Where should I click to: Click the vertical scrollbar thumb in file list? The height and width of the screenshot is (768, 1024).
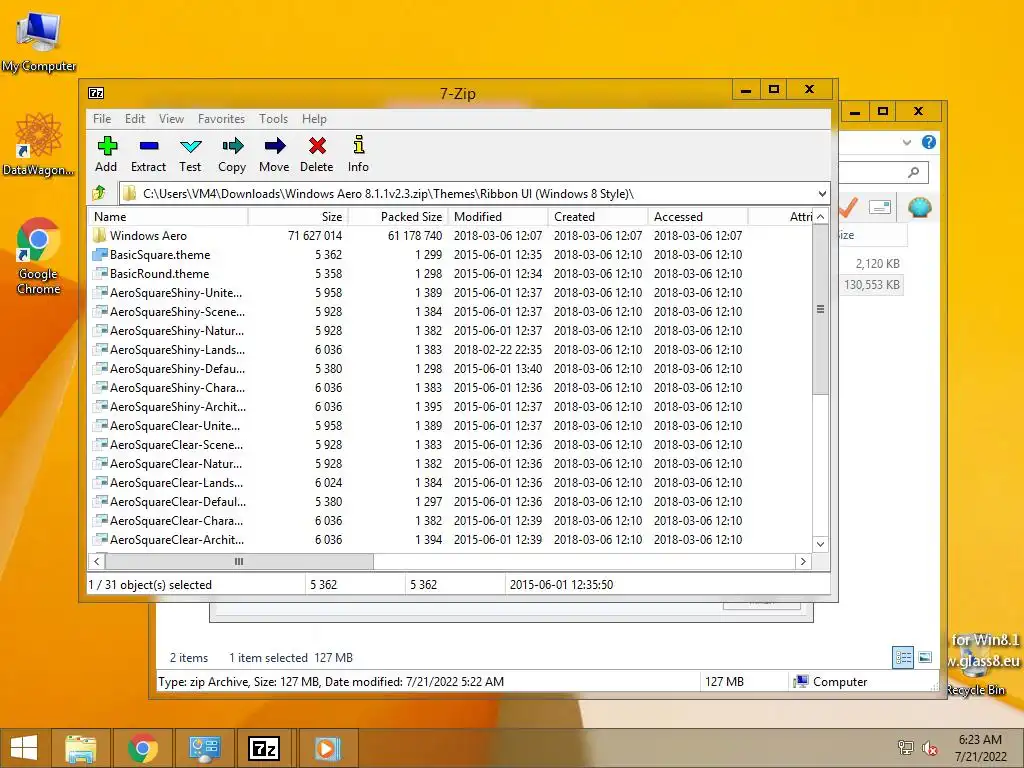pyautogui.click(x=820, y=310)
